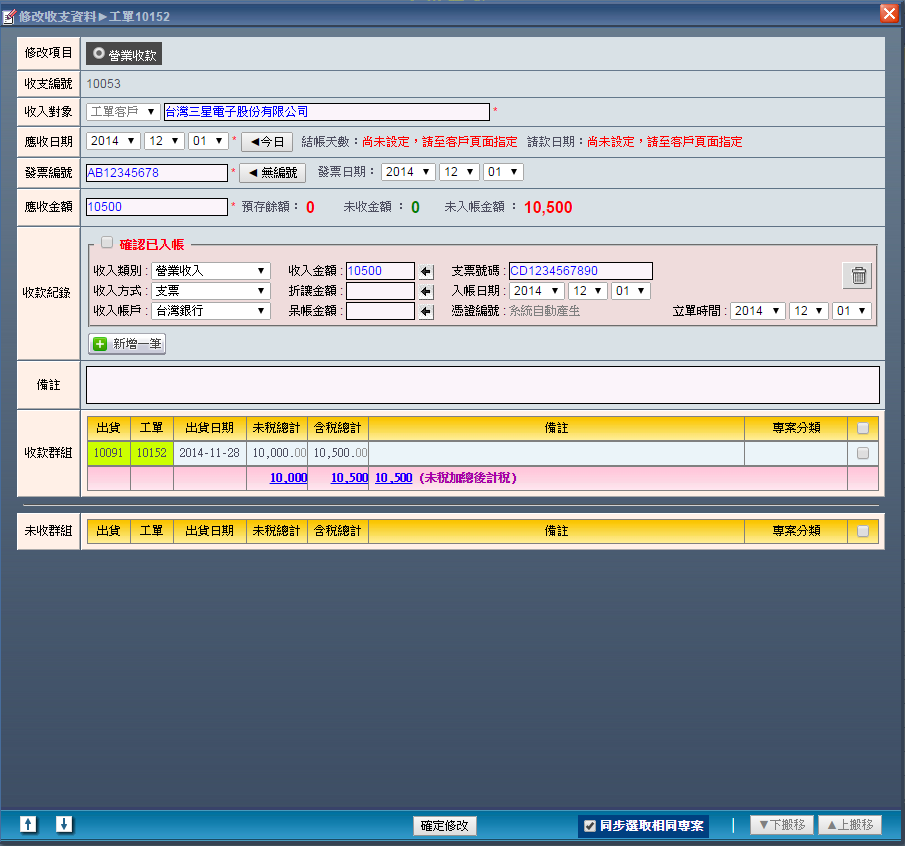Open the 收入帳戶 dropdown showing 台灣銀行
Viewport: 905px width, 846px height.
(210, 311)
